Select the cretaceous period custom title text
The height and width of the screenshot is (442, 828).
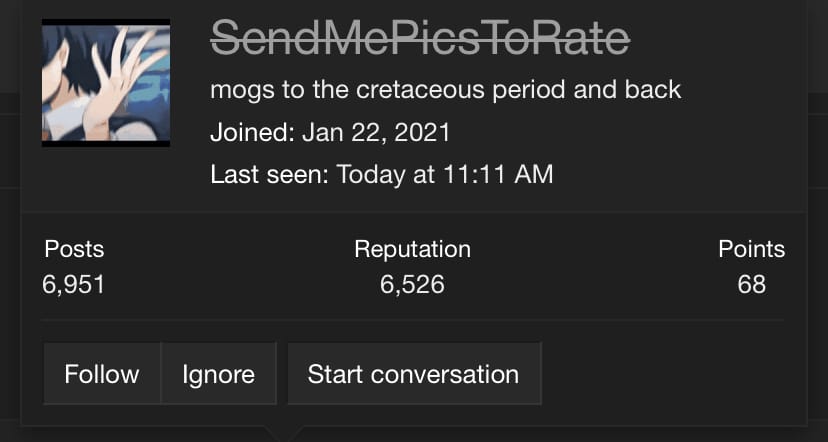pos(446,90)
